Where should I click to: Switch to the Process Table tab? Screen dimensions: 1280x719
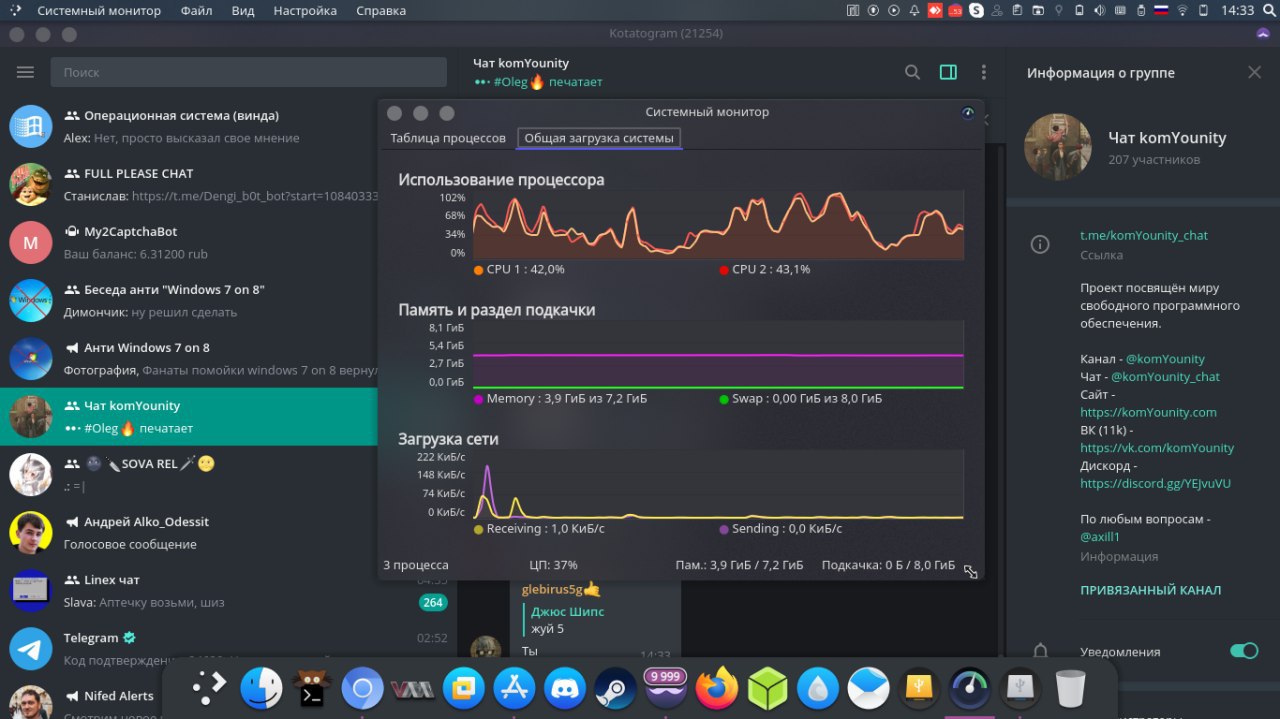tap(448, 138)
